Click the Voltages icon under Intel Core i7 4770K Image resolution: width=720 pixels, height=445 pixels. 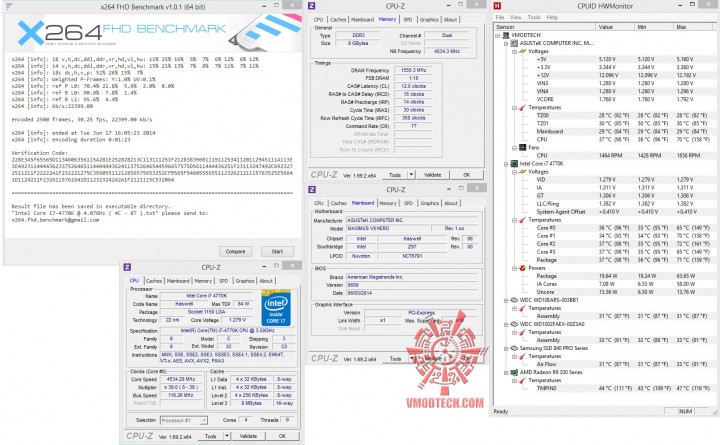click(x=522, y=172)
